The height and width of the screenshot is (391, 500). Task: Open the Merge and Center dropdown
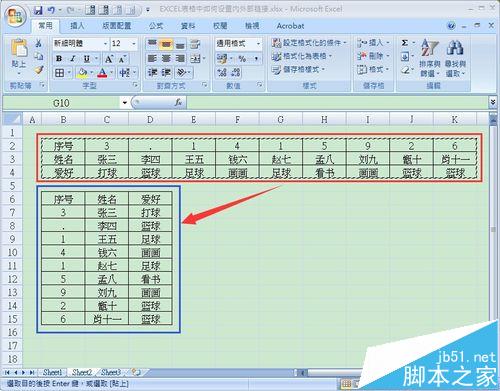(x=204, y=59)
